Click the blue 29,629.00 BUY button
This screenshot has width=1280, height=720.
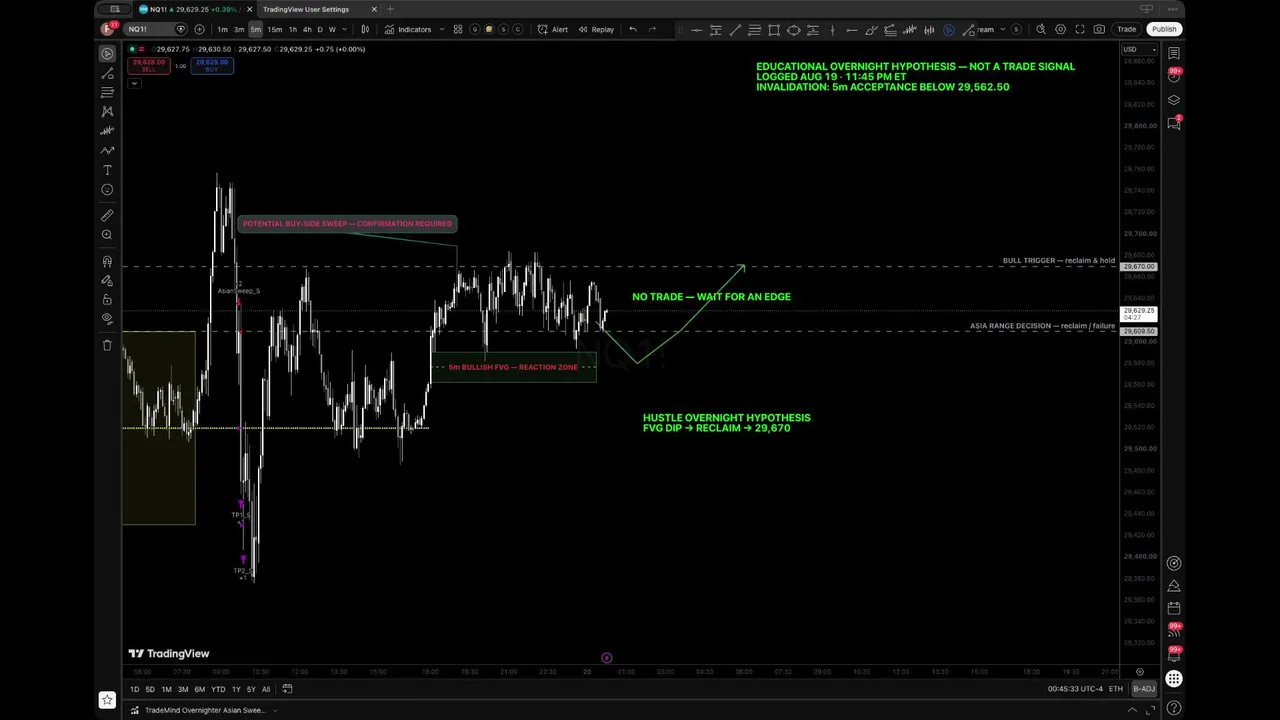(x=212, y=66)
